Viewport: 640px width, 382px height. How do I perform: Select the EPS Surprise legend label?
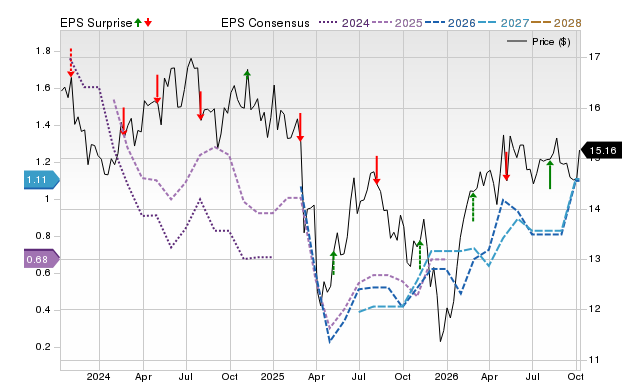pos(96,23)
